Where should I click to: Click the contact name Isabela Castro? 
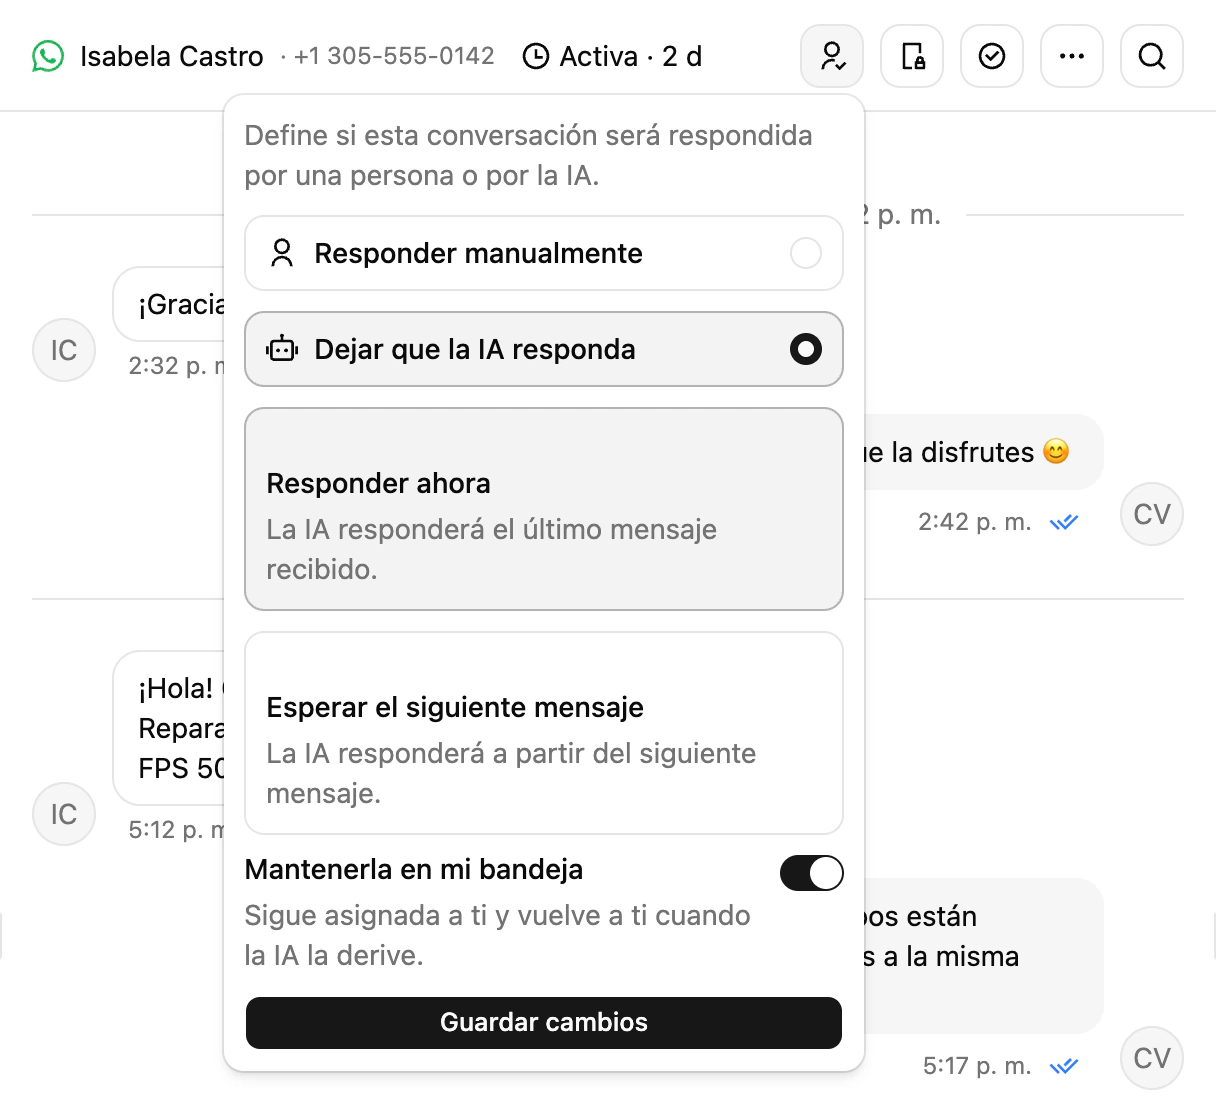pyautogui.click(x=172, y=56)
